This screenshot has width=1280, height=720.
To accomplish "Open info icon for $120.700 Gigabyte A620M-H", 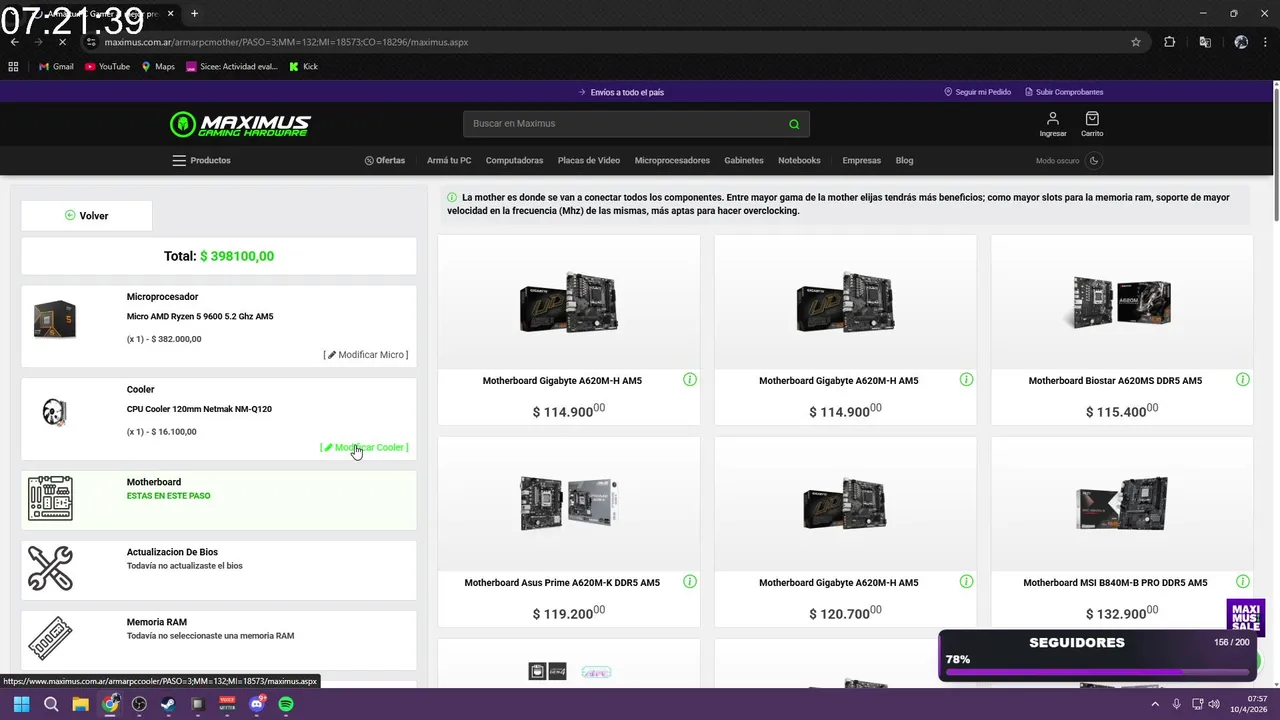I will point(967,582).
